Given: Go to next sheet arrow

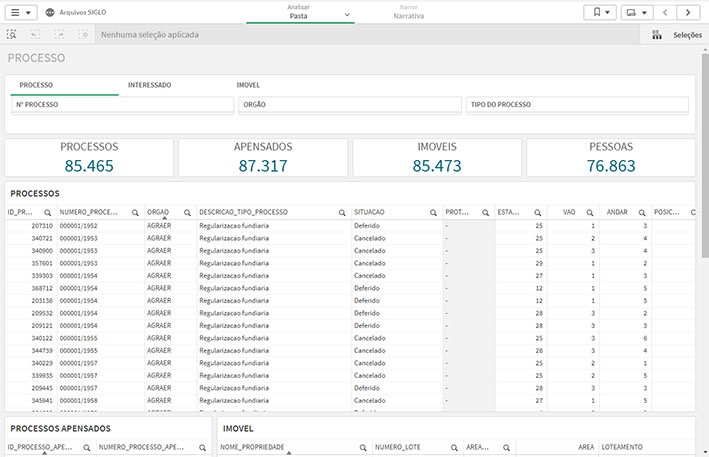Looking at the screenshot, I should point(688,12).
